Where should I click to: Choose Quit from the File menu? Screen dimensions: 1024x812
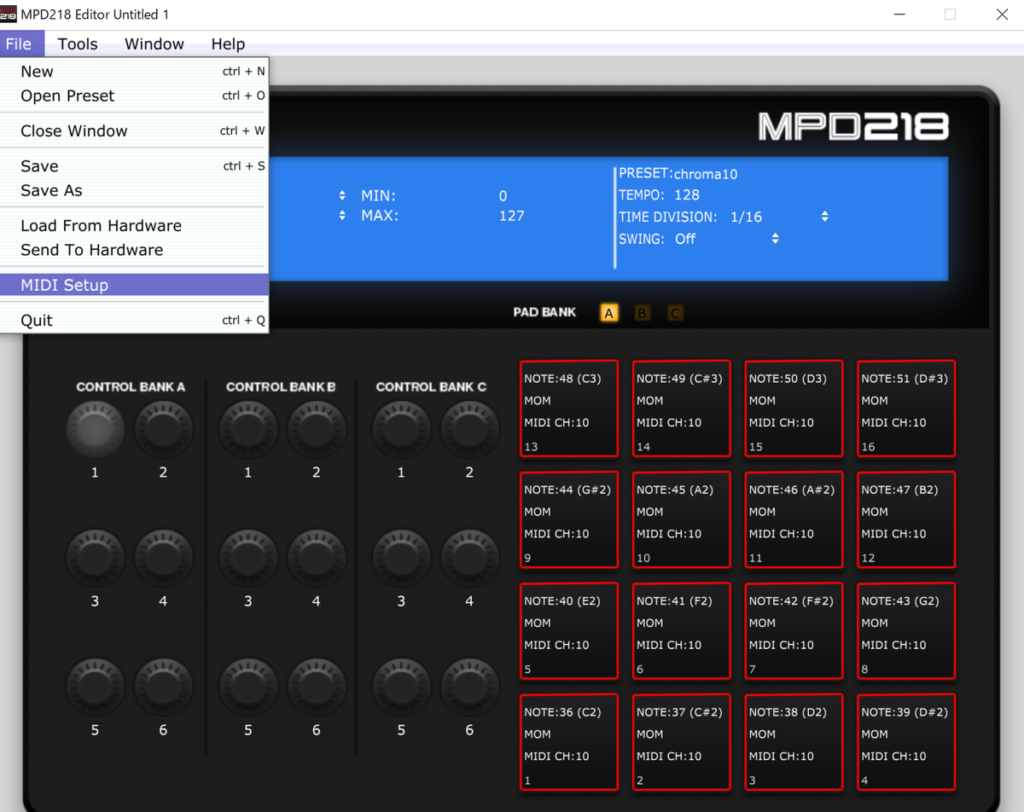pyautogui.click(x=135, y=320)
